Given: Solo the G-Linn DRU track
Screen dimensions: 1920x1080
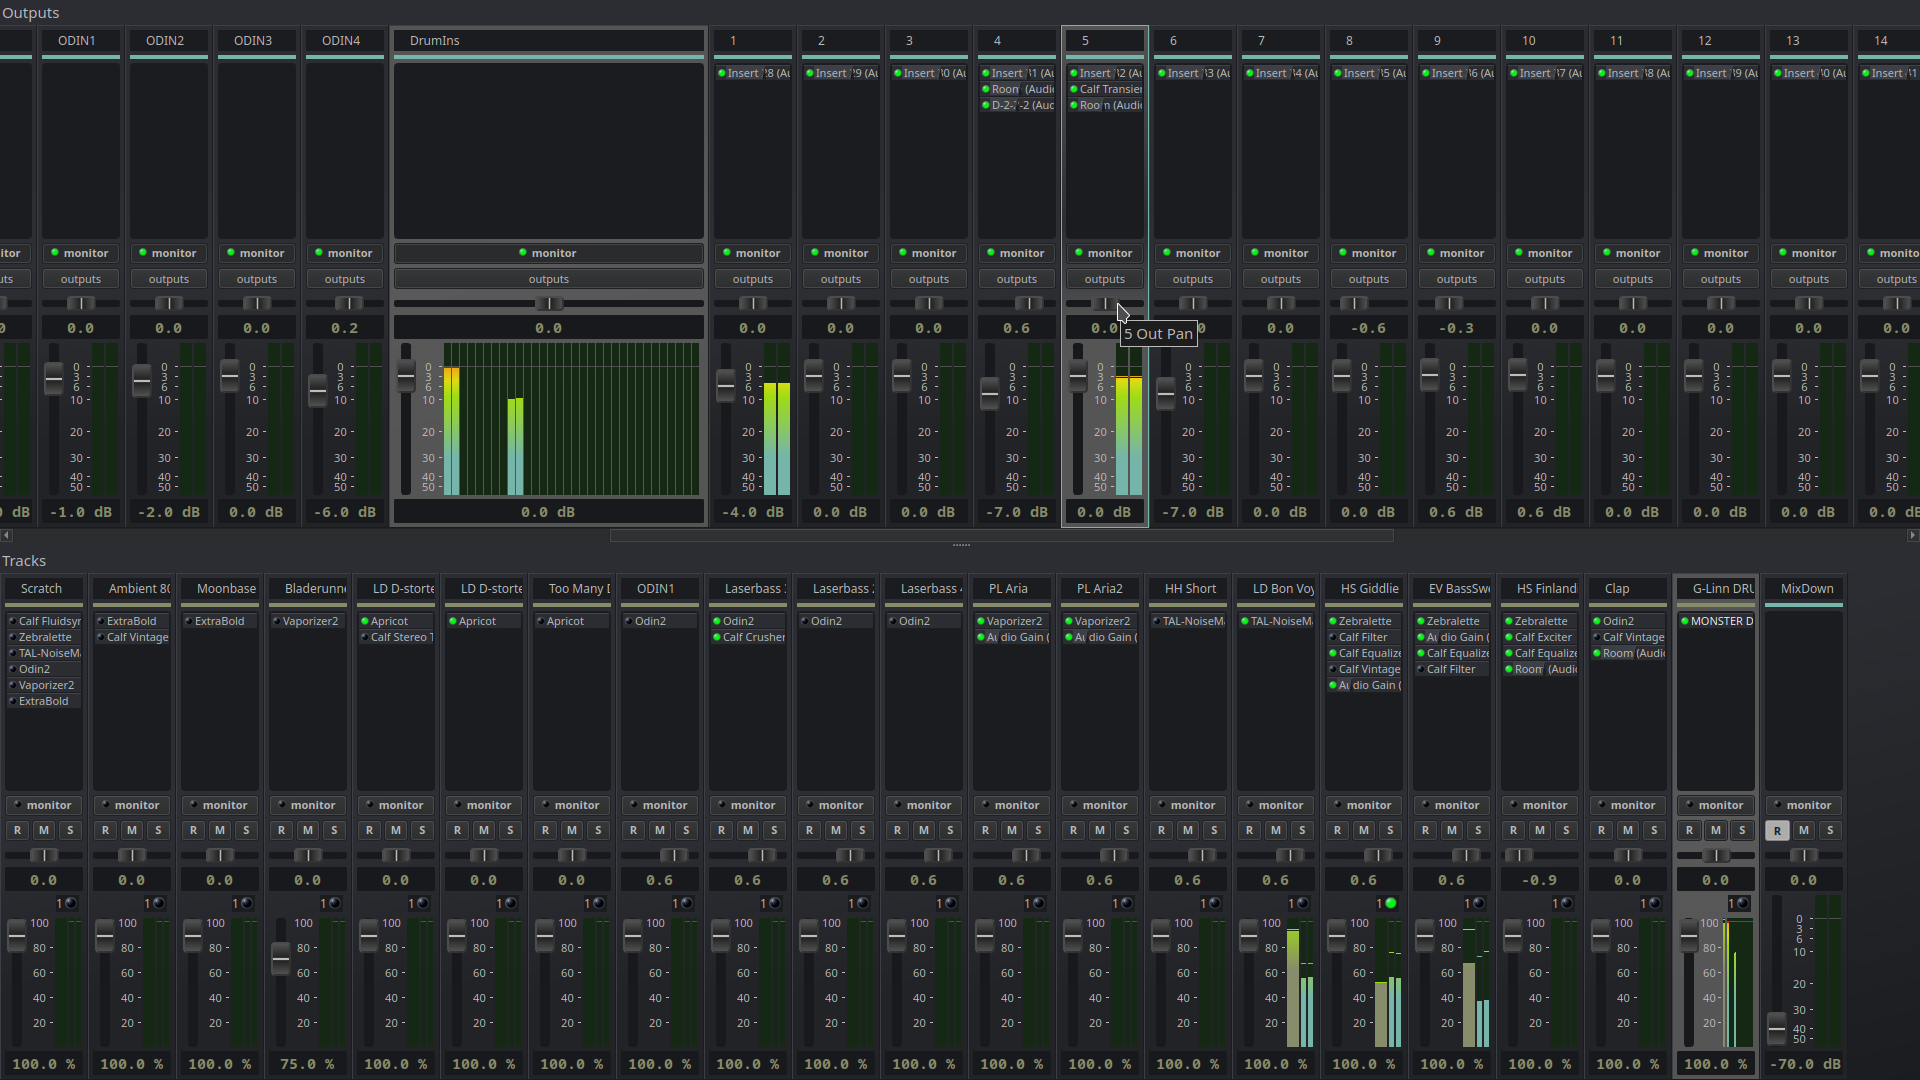Looking at the screenshot, I should pos(1742,830).
